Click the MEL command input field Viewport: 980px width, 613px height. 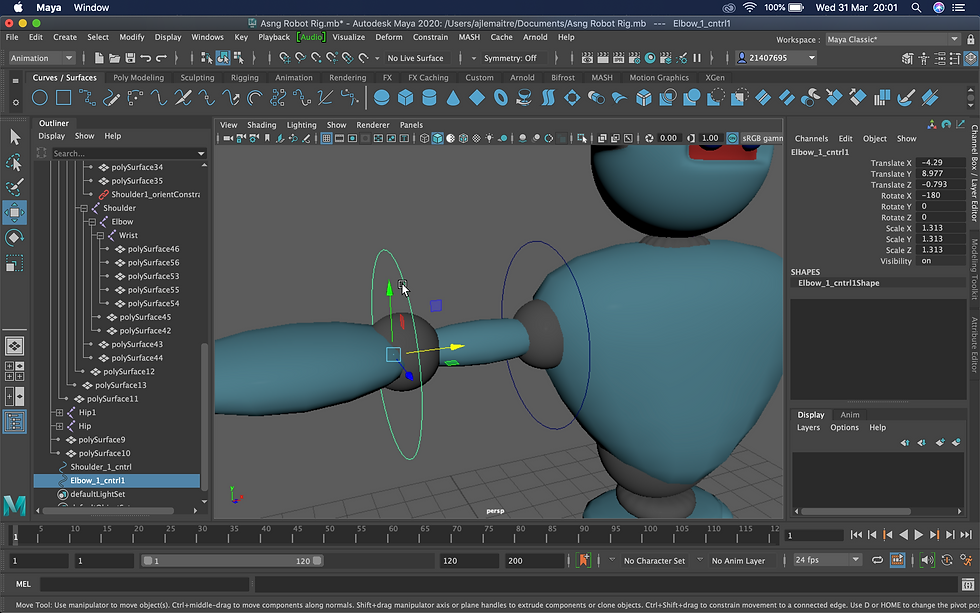click(144, 584)
